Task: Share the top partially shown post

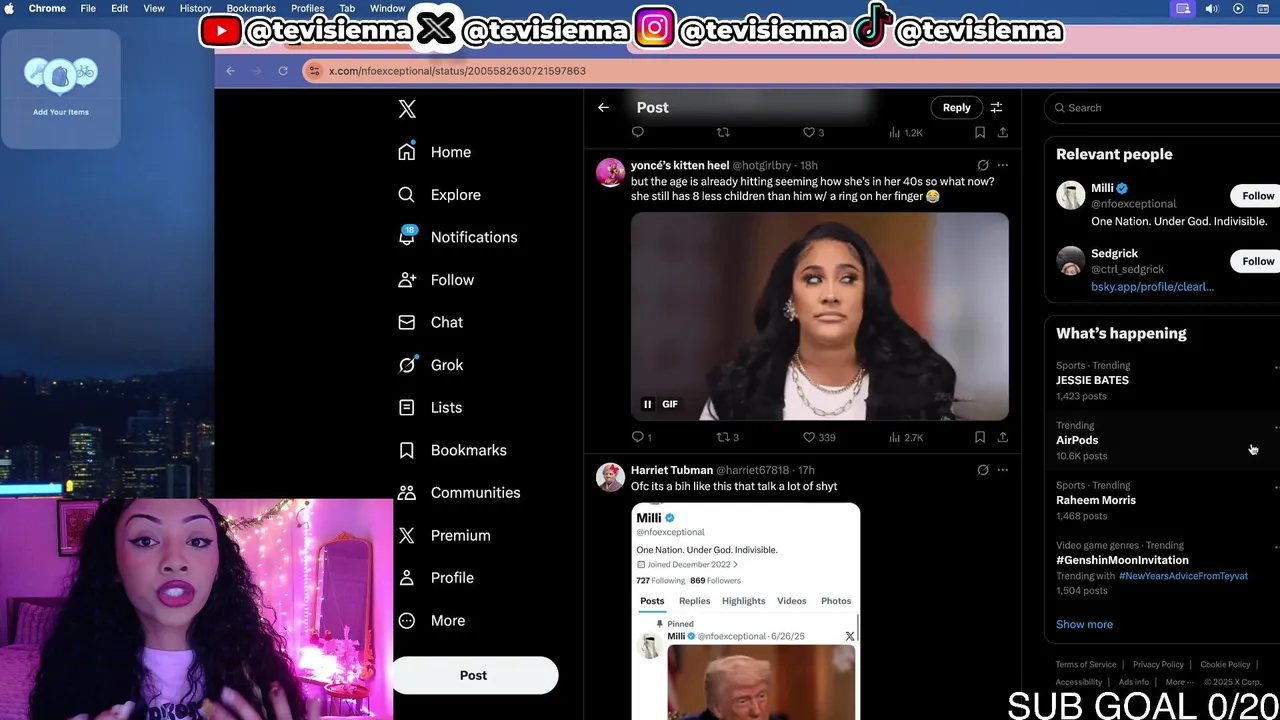Action: (x=1002, y=132)
